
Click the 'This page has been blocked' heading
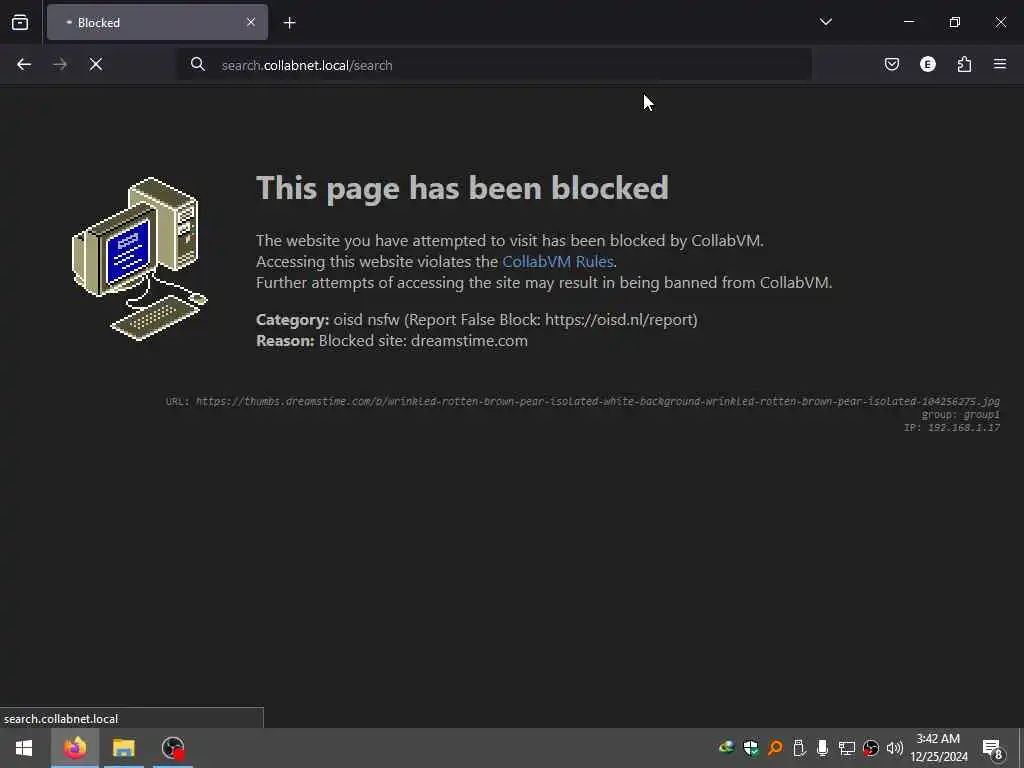(462, 188)
